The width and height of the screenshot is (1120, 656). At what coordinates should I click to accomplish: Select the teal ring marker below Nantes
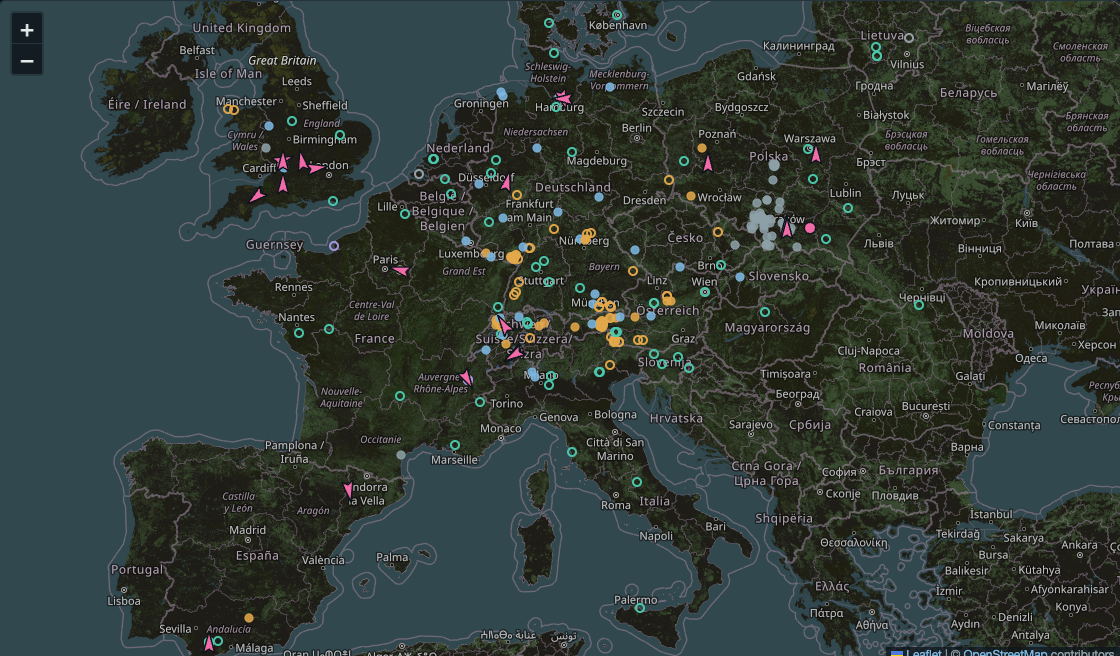(x=299, y=333)
